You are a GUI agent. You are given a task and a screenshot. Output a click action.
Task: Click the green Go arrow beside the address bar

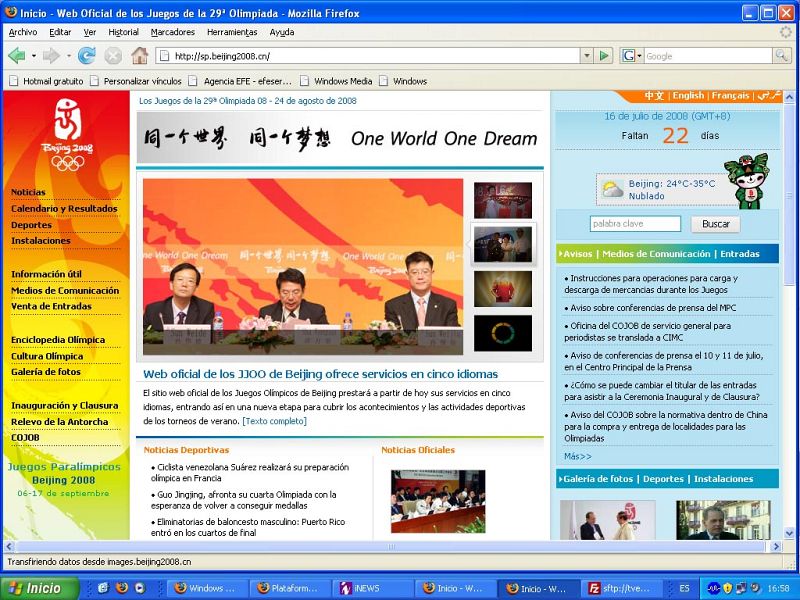click(x=604, y=56)
